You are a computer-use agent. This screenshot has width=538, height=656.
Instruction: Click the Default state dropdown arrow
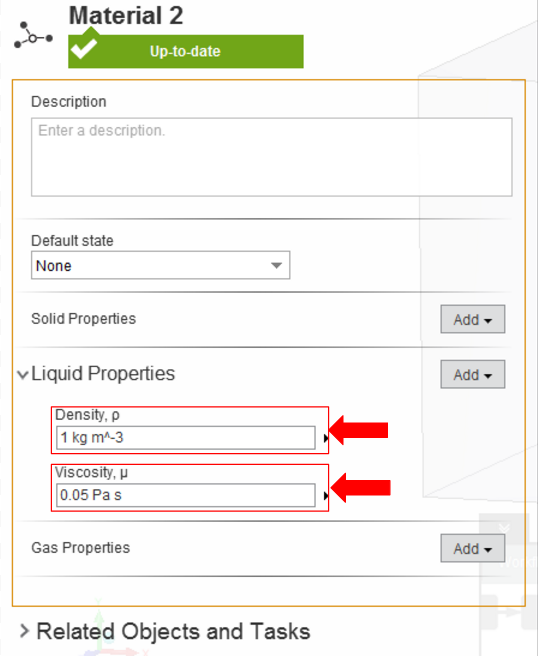tap(276, 266)
